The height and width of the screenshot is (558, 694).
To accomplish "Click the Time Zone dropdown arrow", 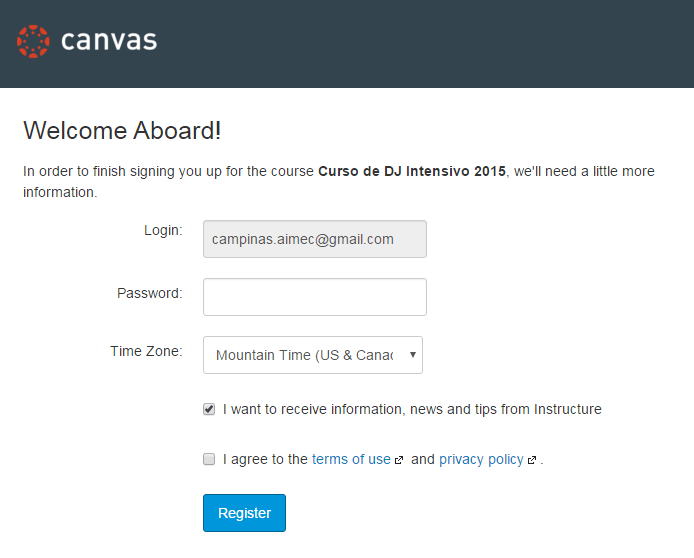I will 413,354.
